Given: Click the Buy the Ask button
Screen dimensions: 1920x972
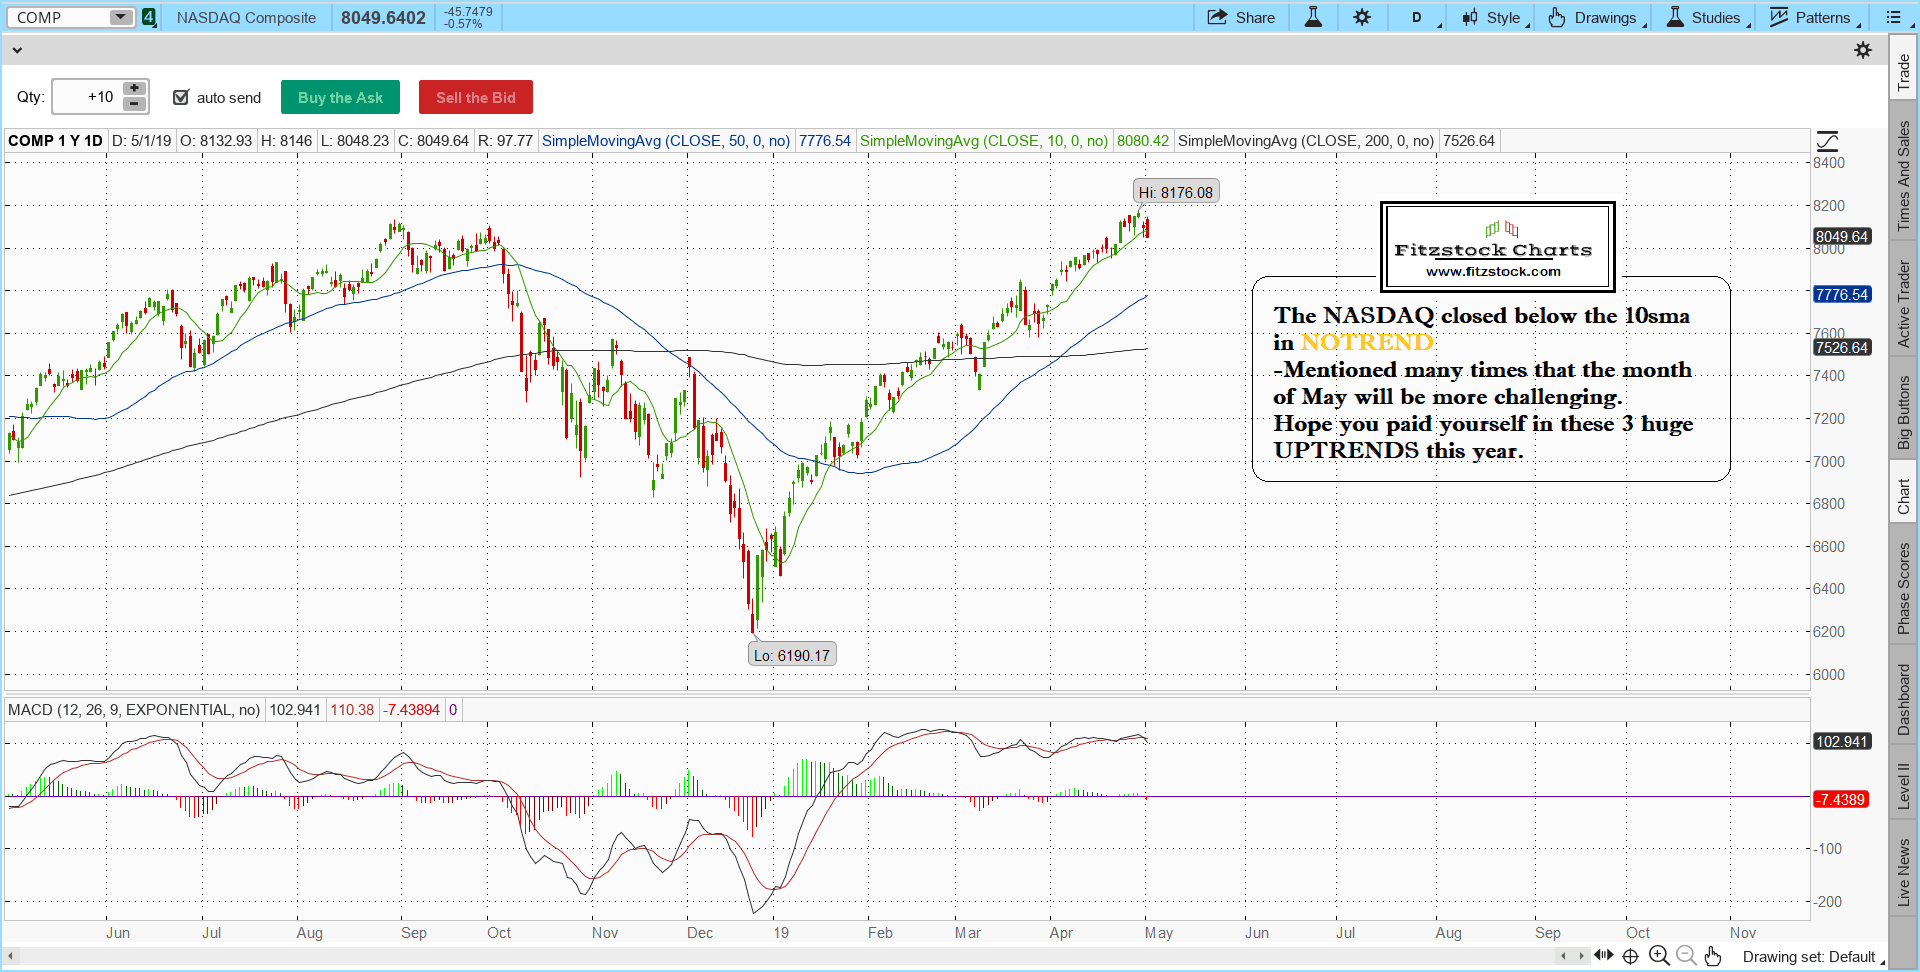Looking at the screenshot, I should (x=340, y=97).
